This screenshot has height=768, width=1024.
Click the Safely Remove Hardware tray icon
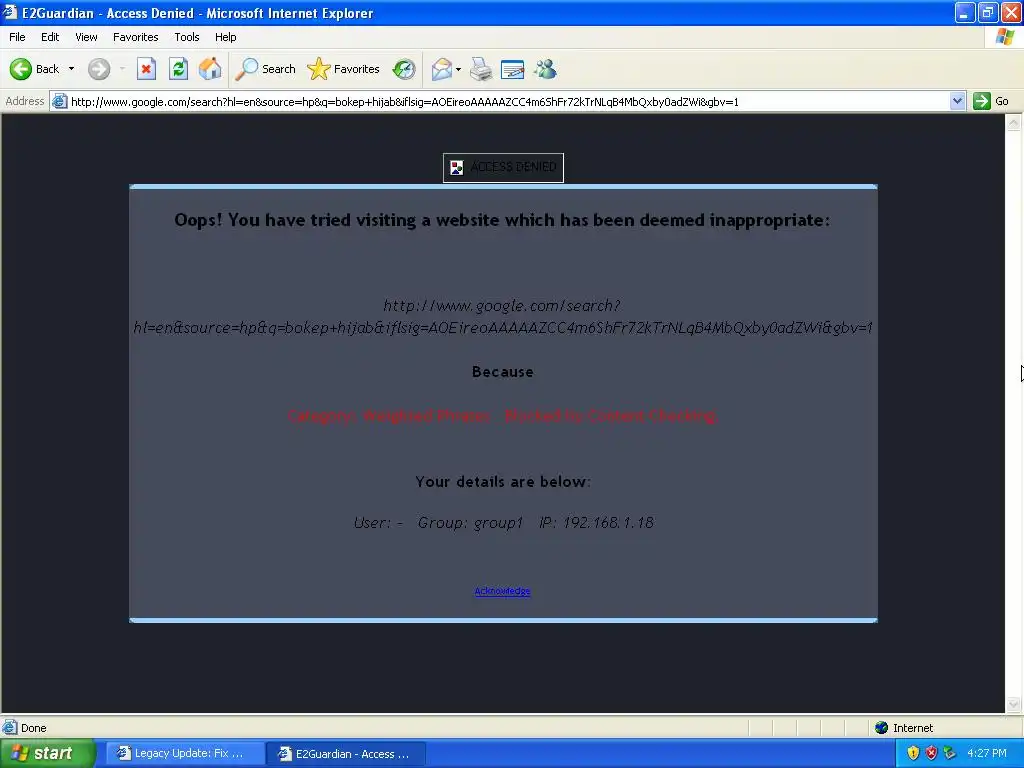click(949, 754)
